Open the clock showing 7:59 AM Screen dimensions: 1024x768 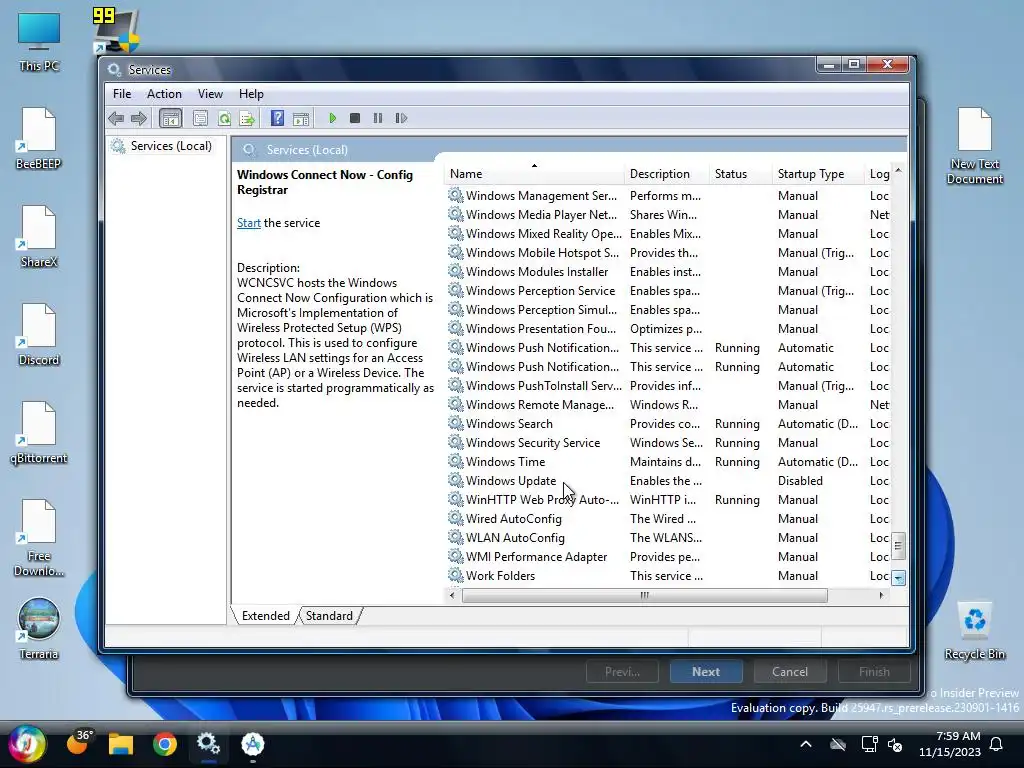[x=950, y=744]
